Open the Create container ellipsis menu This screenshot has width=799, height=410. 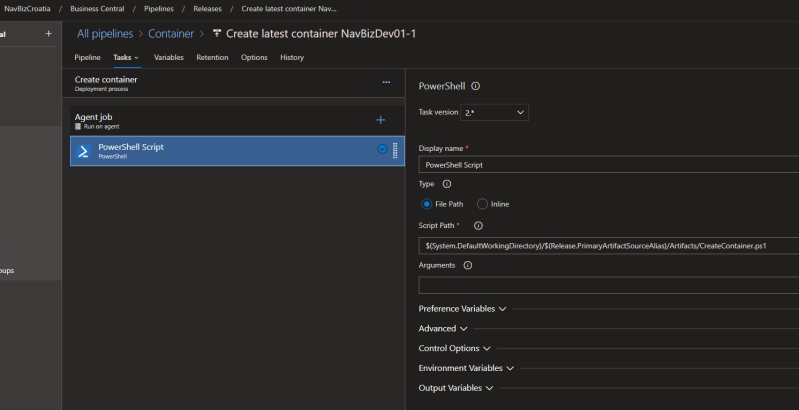(386, 82)
